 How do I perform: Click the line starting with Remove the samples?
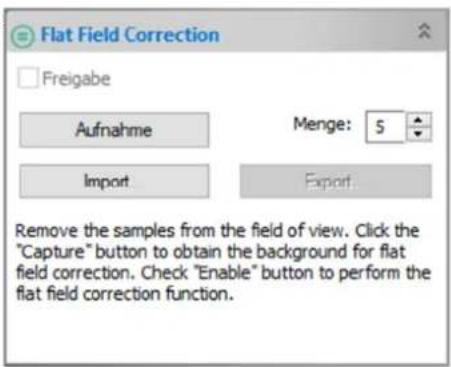coord(217,231)
